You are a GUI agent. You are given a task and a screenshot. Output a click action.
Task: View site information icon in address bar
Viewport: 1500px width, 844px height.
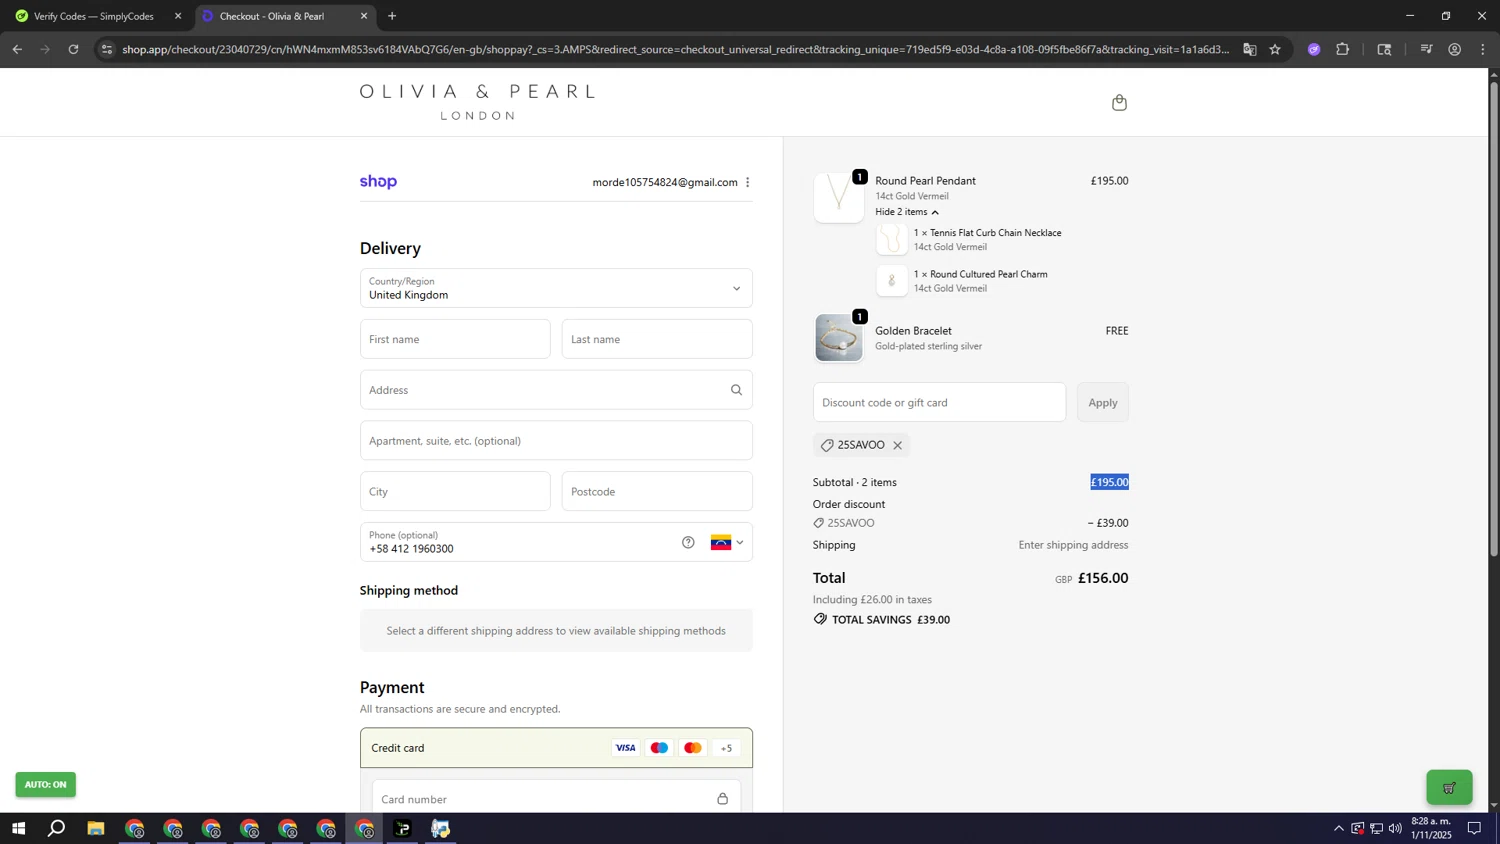tap(107, 49)
